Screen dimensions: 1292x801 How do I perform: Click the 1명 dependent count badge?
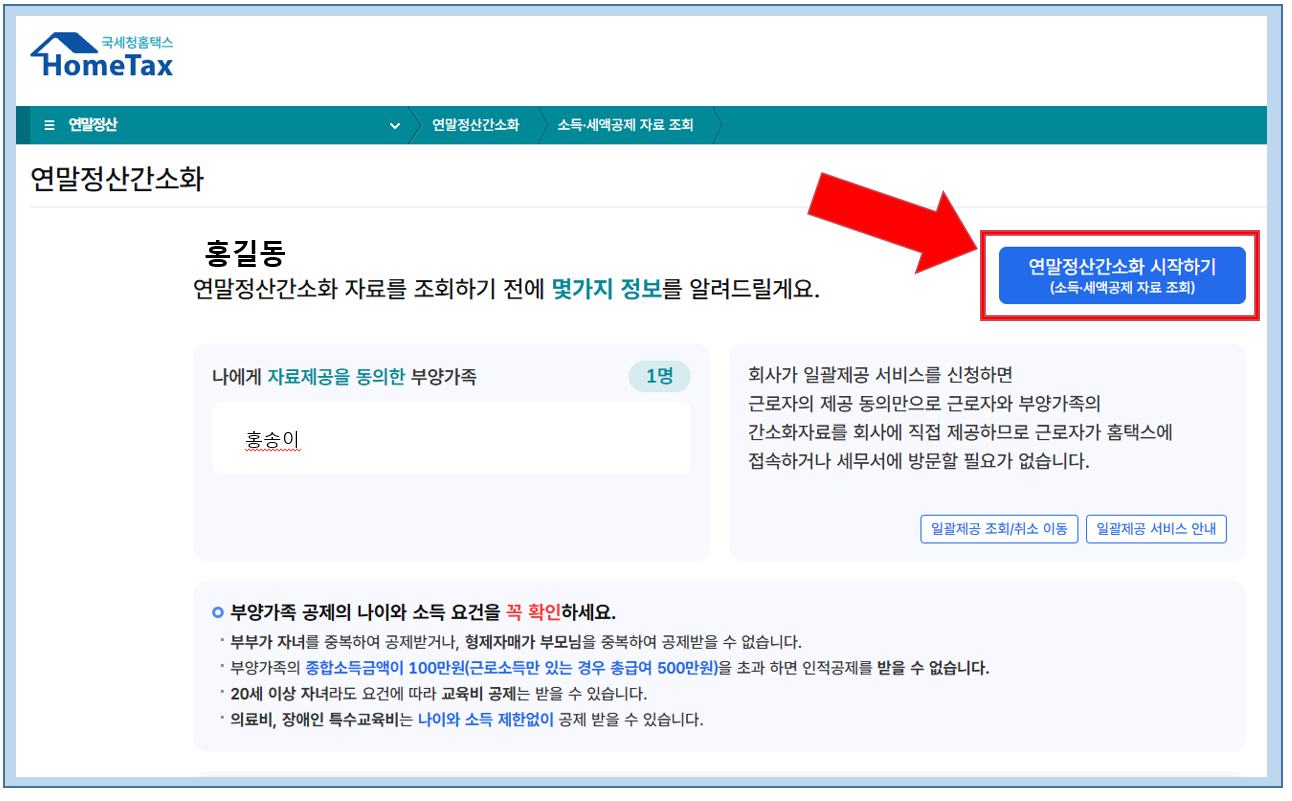point(660,377)
